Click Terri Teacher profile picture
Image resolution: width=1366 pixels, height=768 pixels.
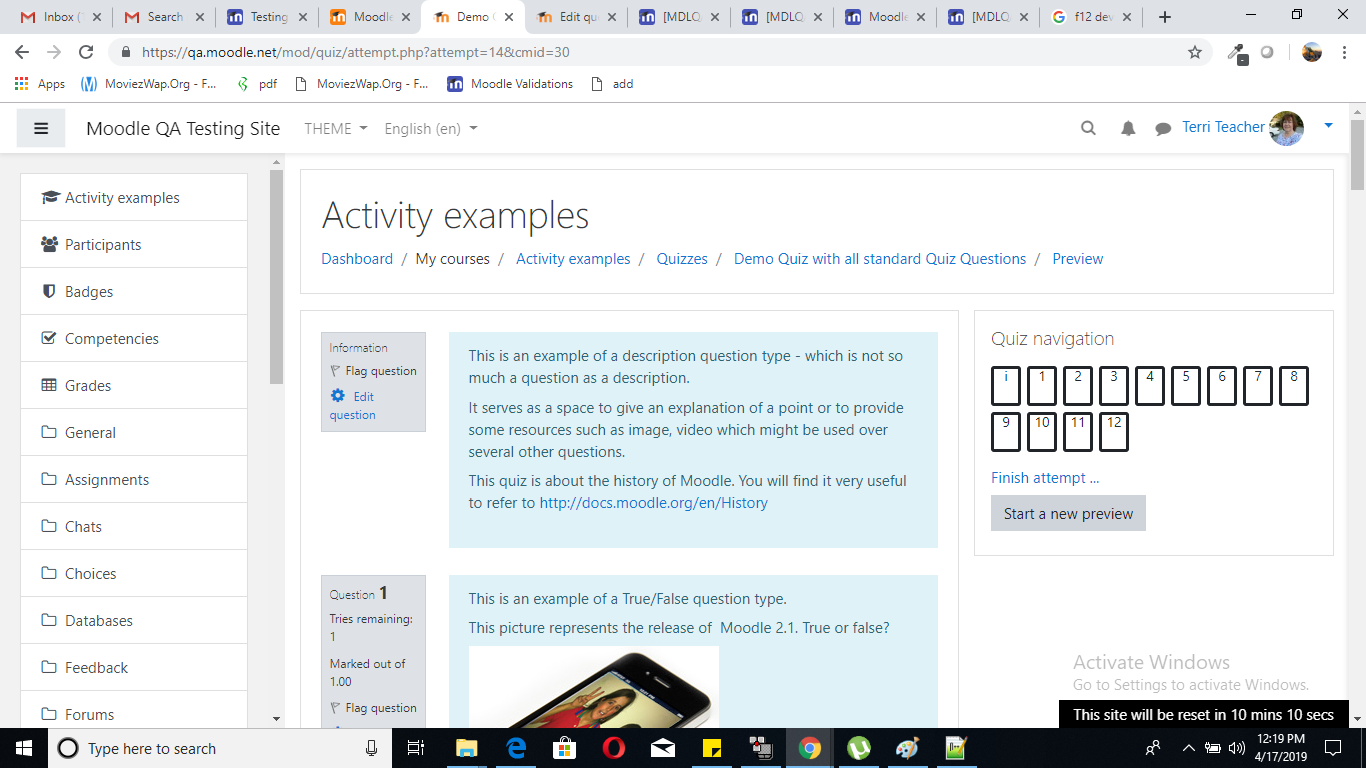click(1286, 128)
